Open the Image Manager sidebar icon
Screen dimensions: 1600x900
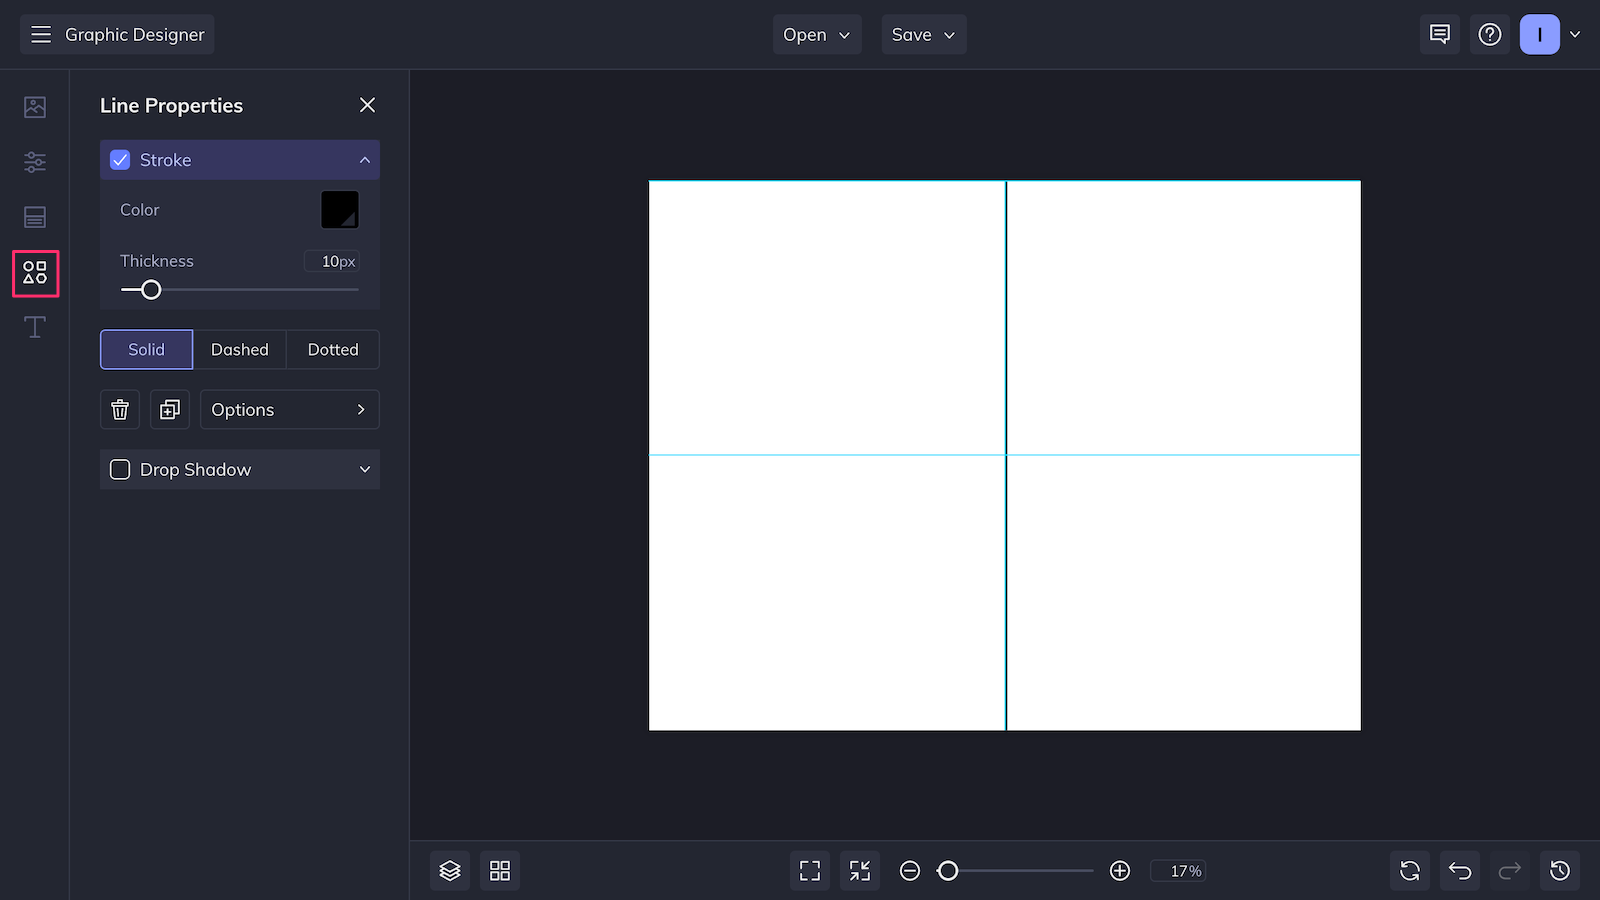pos(35,107)
